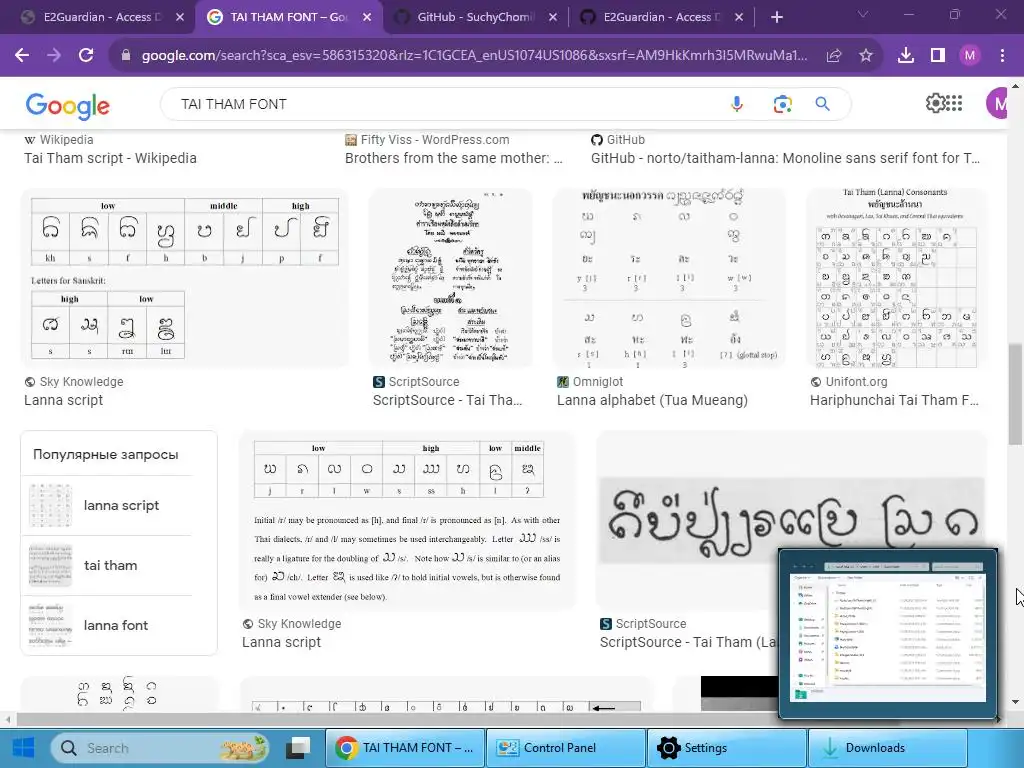Start voice search with microphone icon

(x=737, y=104)
